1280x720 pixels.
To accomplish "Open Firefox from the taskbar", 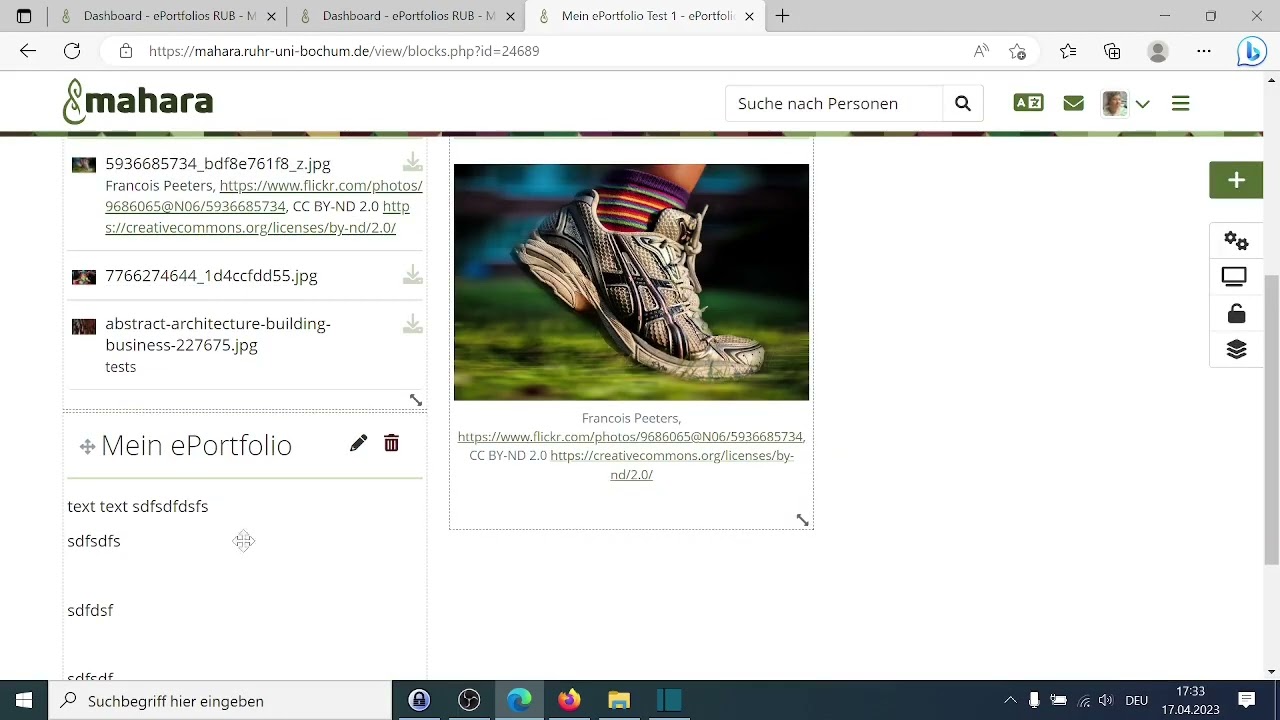I will click(x=568, y=701).
